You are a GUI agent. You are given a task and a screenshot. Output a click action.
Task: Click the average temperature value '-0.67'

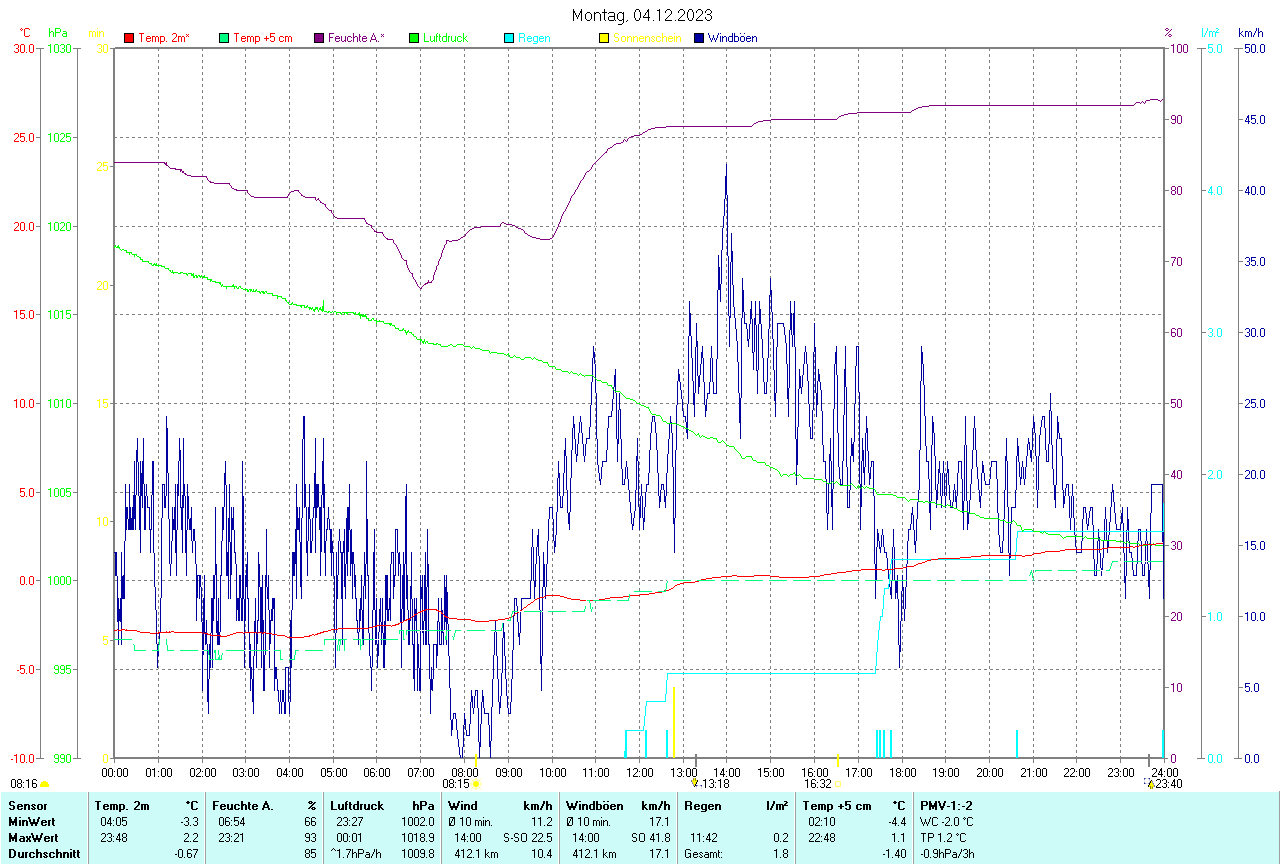187,853
